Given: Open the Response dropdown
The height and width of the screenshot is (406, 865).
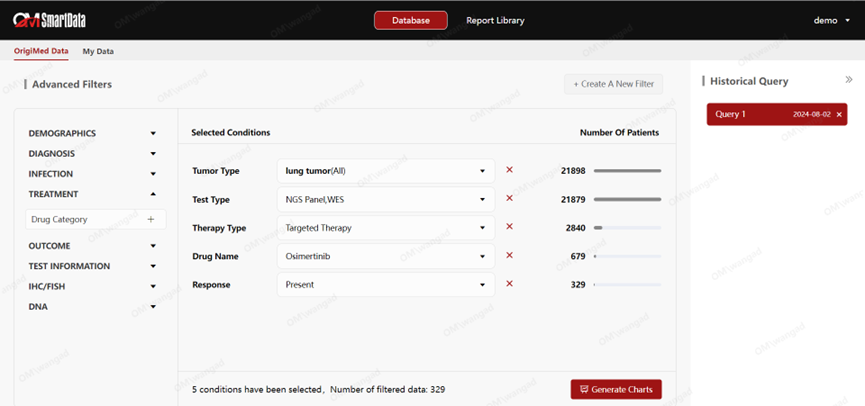Looking at the screenshot, I should (386, 285).
